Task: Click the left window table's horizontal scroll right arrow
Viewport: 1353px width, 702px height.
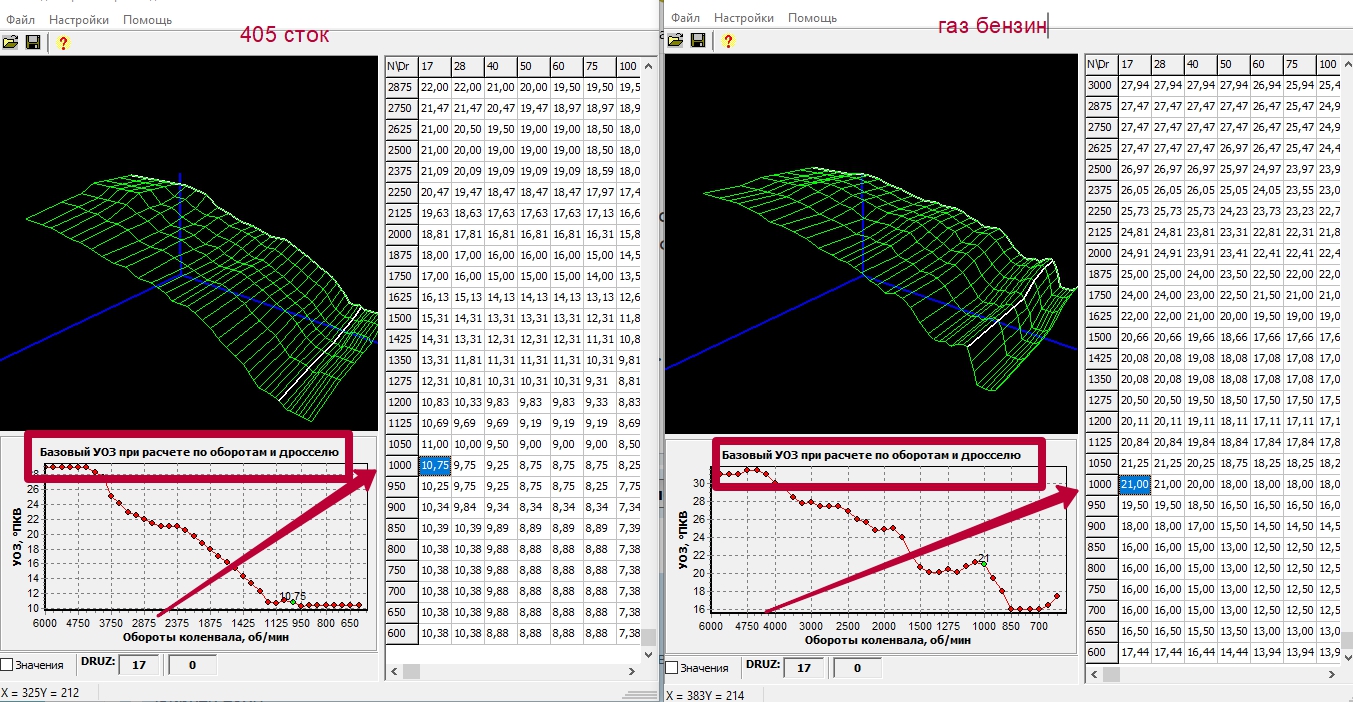Action: 631,671
